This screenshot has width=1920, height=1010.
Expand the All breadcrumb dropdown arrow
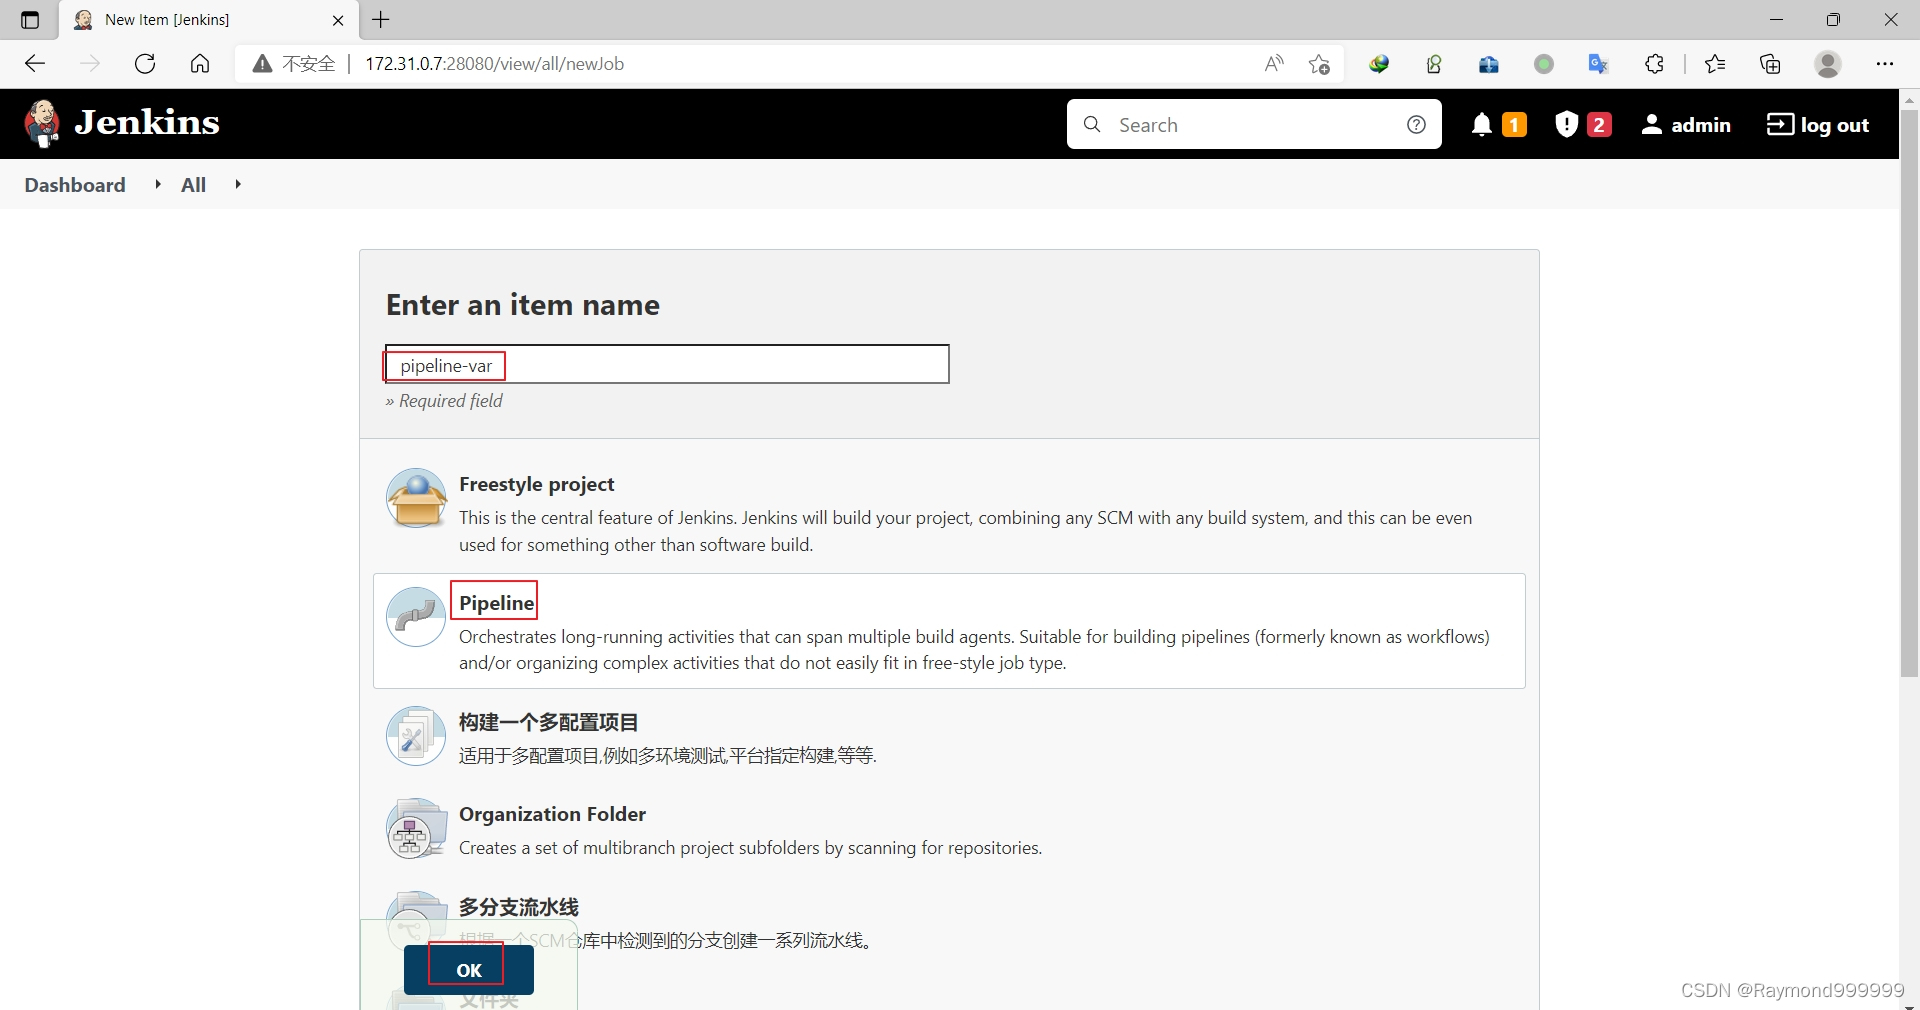[238, 184]
